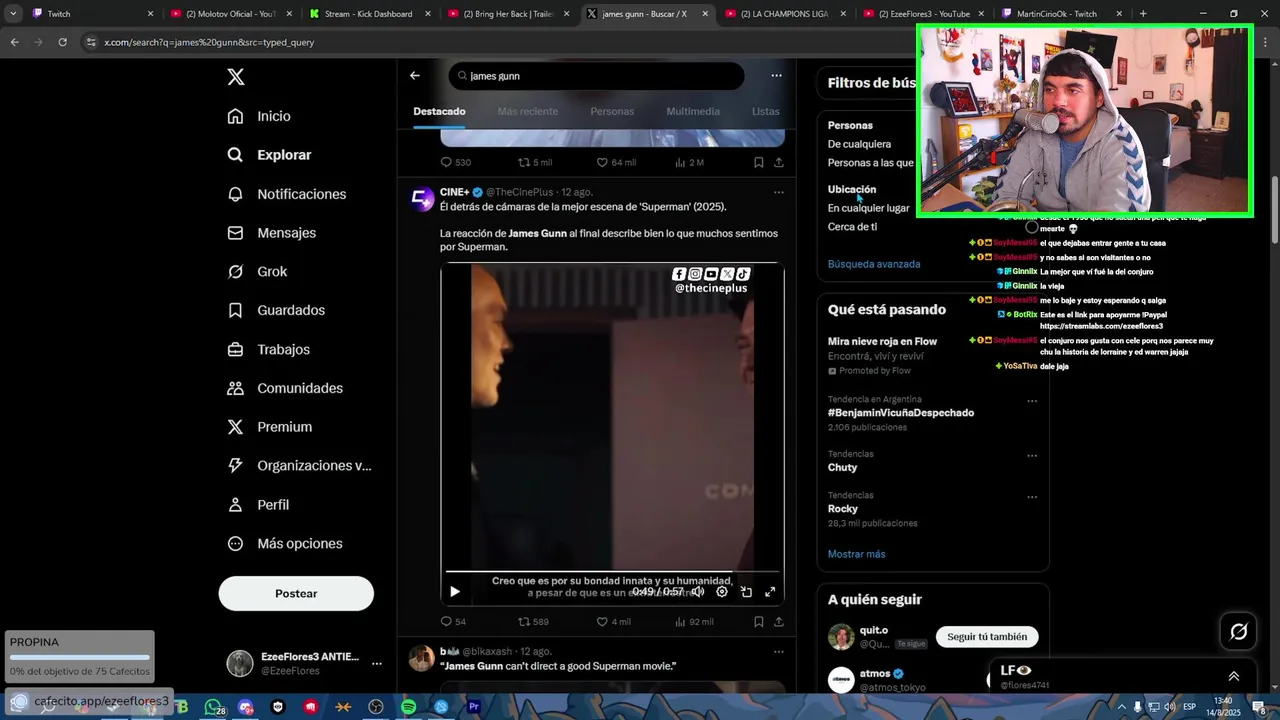Bookmark the tweet with 64 mil likes
This screenshot has height=720, width=1280.
759,162
